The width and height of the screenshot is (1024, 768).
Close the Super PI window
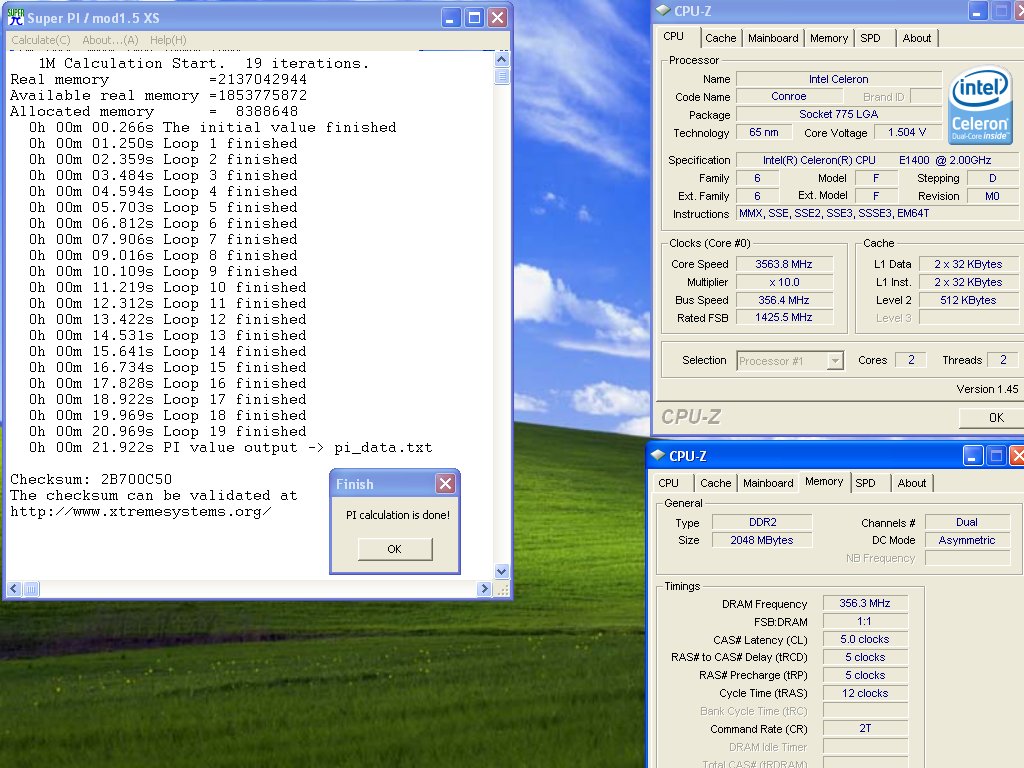498,18
